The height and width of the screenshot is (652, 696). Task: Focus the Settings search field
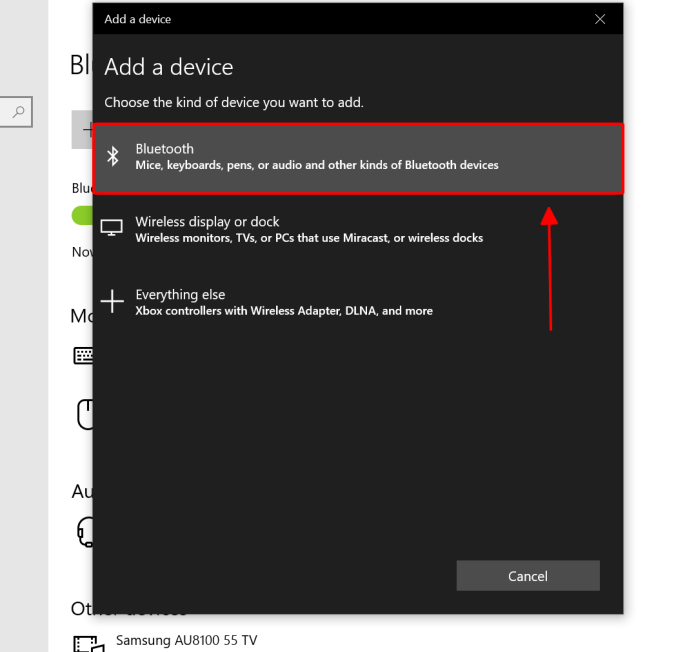point(8,113)
